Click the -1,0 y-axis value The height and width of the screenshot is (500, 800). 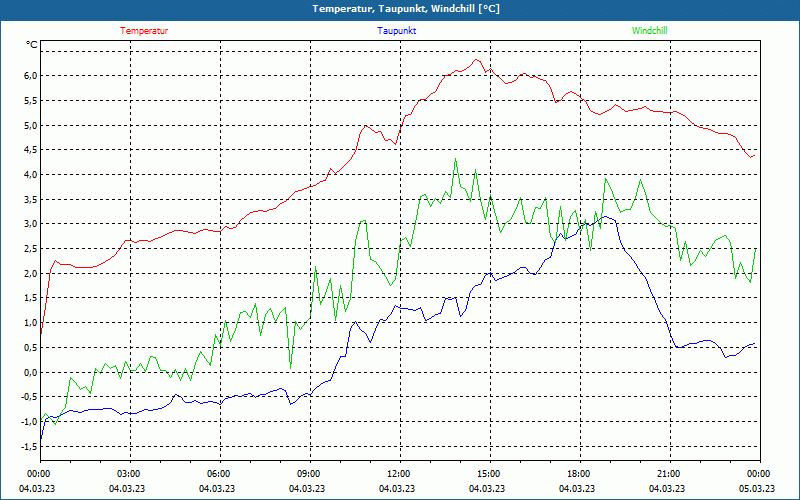[30, 422]
